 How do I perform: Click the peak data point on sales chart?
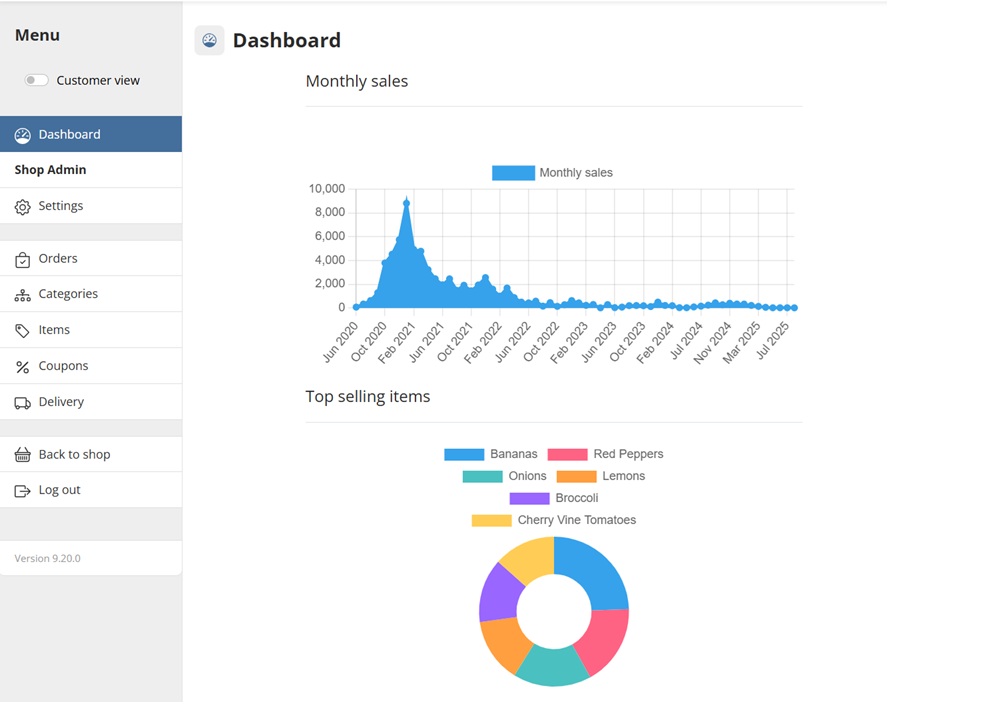coord(406,203)
